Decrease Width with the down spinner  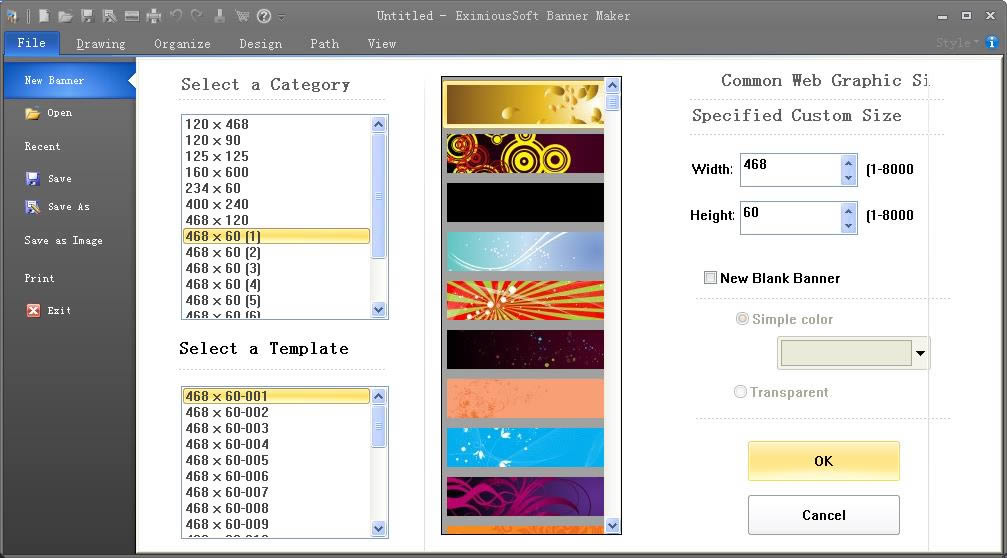pyautogui.click(x=848, y=178)
